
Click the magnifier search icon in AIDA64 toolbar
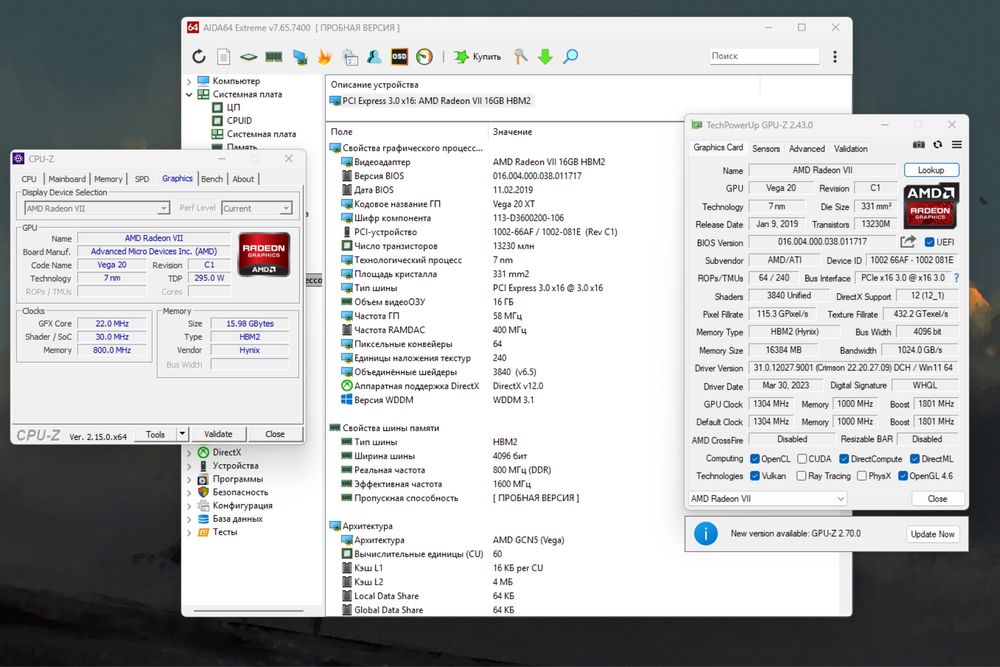(x=570, y=57)
